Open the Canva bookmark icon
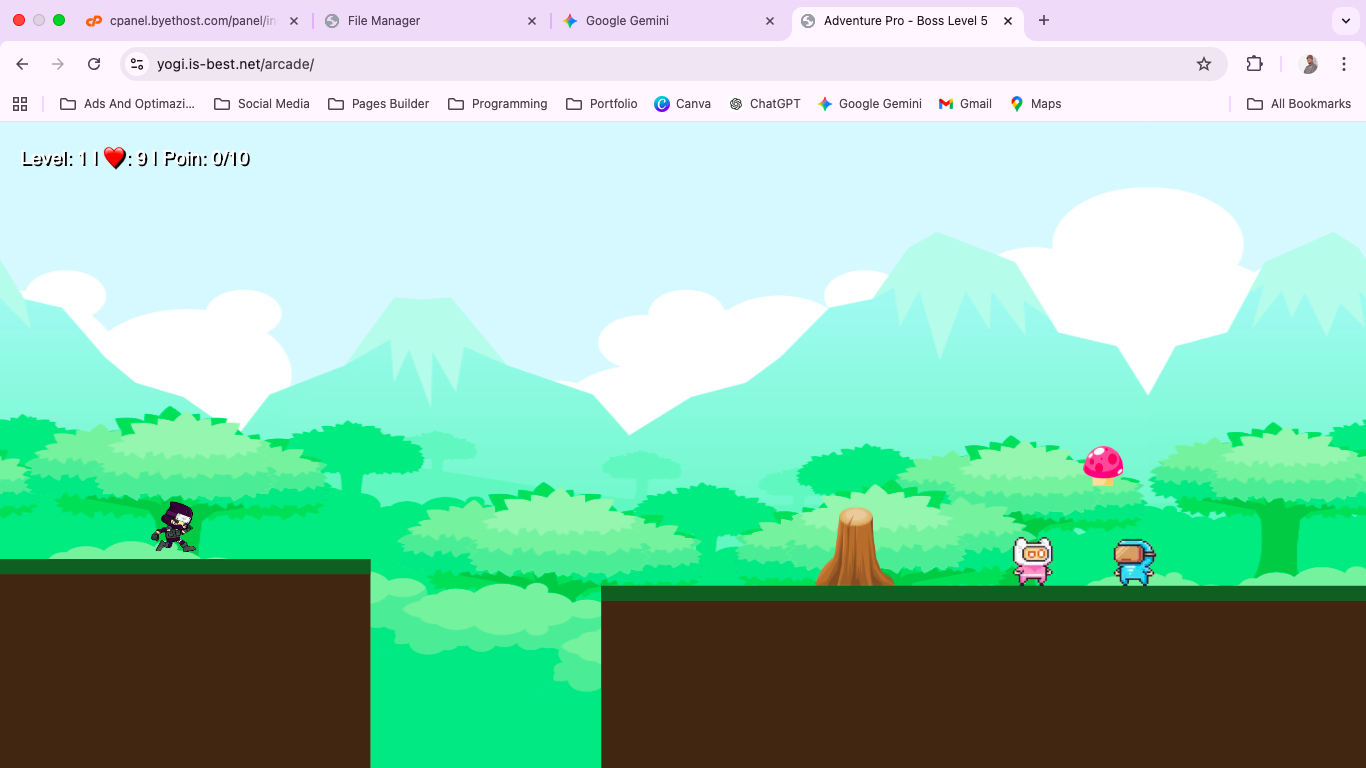1366x768 pixels. (x=683, y=103)
